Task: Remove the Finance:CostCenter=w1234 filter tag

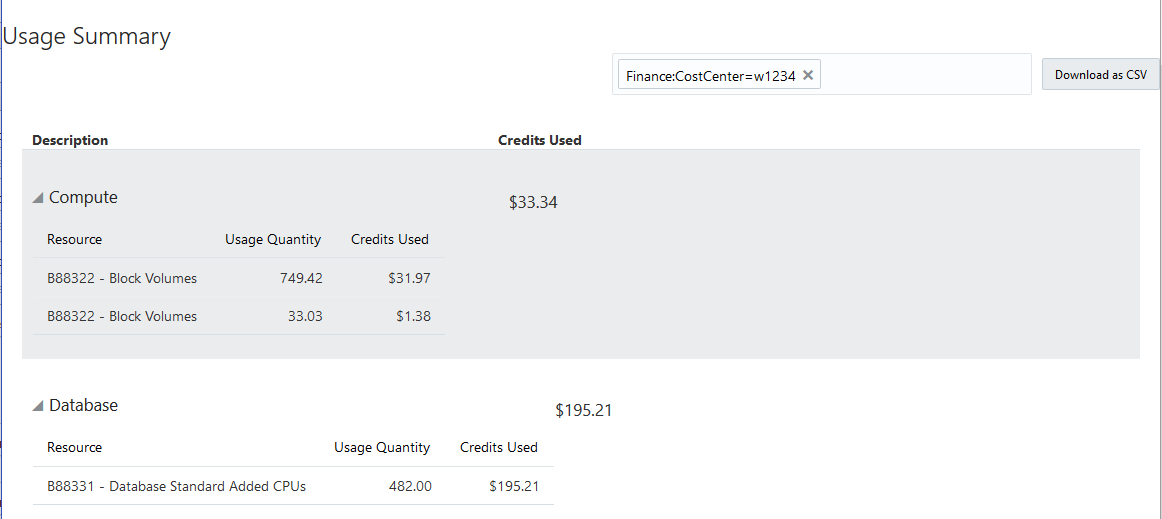Action: (x=808, y=75)
